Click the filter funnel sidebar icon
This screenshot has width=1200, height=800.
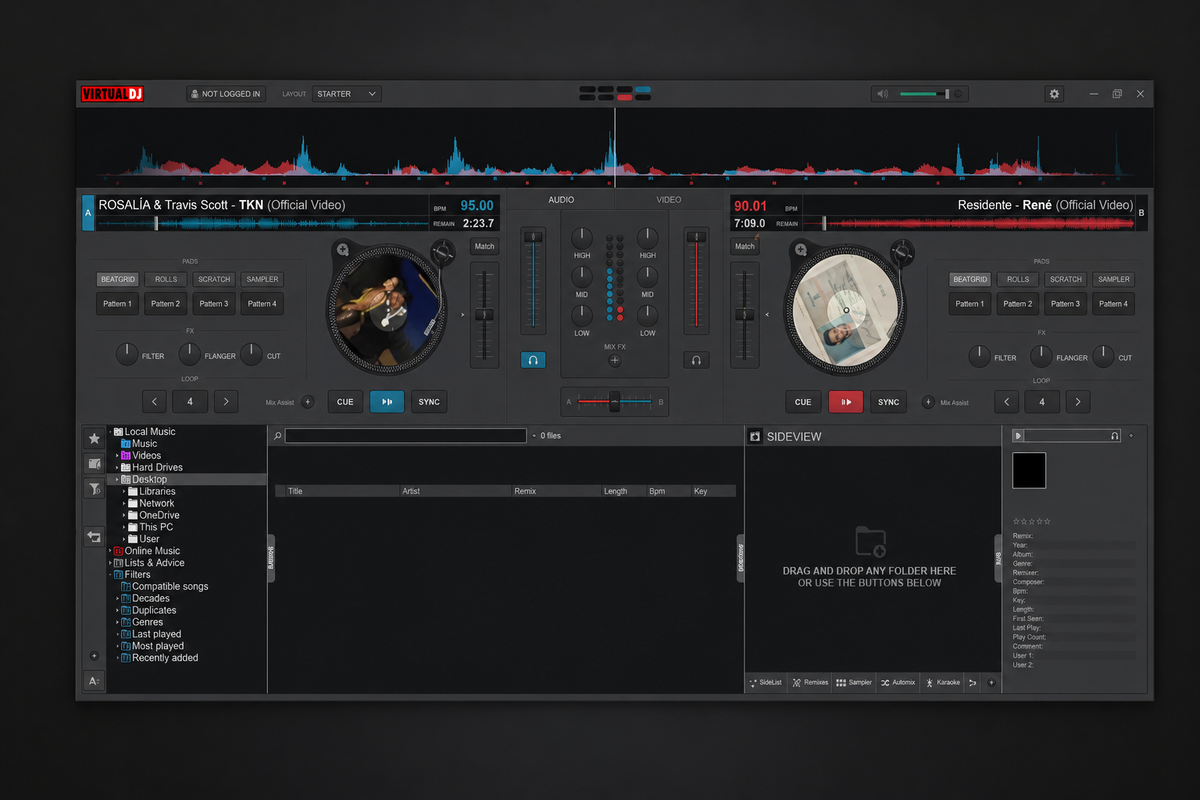[x=94, y=489]
